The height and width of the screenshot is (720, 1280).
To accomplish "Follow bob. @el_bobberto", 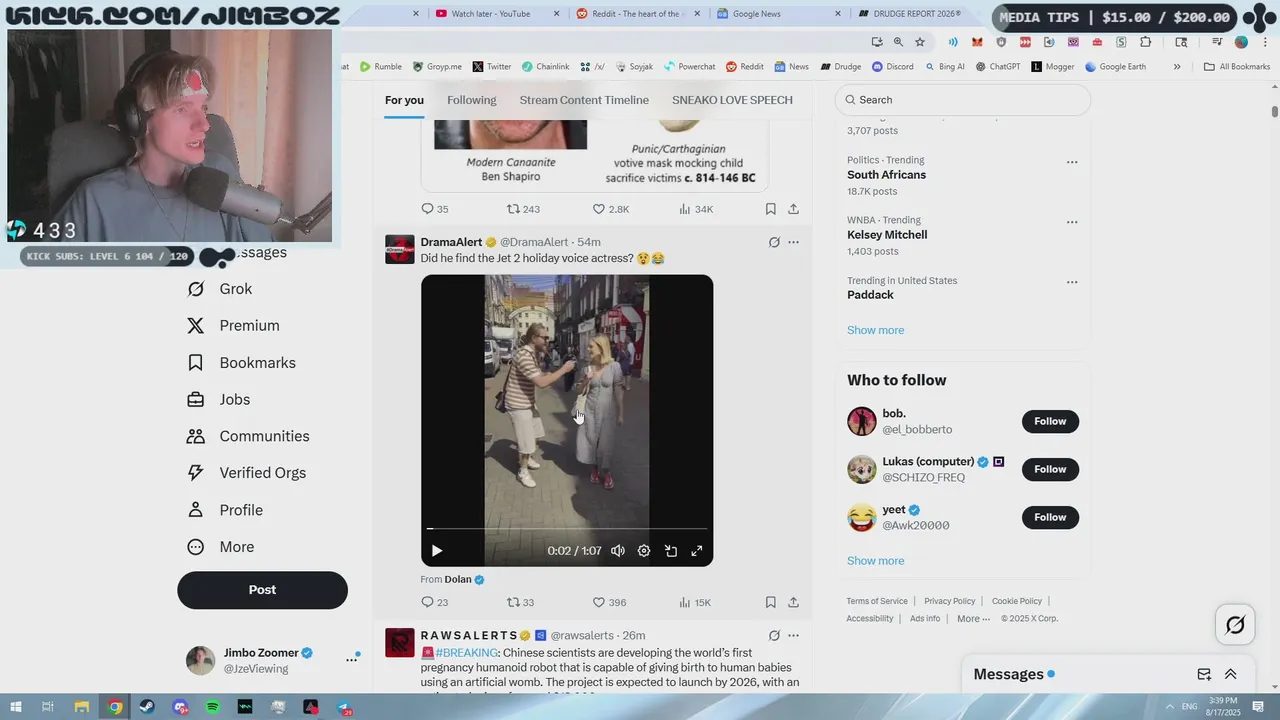I will tap(1050, 421).
